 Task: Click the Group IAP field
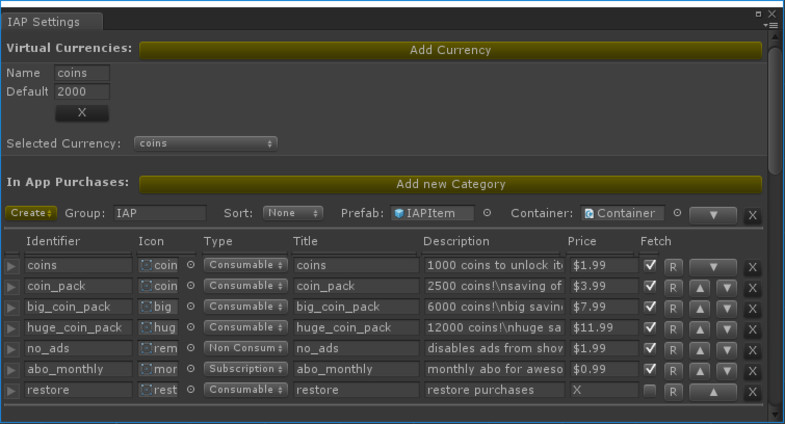160,213
